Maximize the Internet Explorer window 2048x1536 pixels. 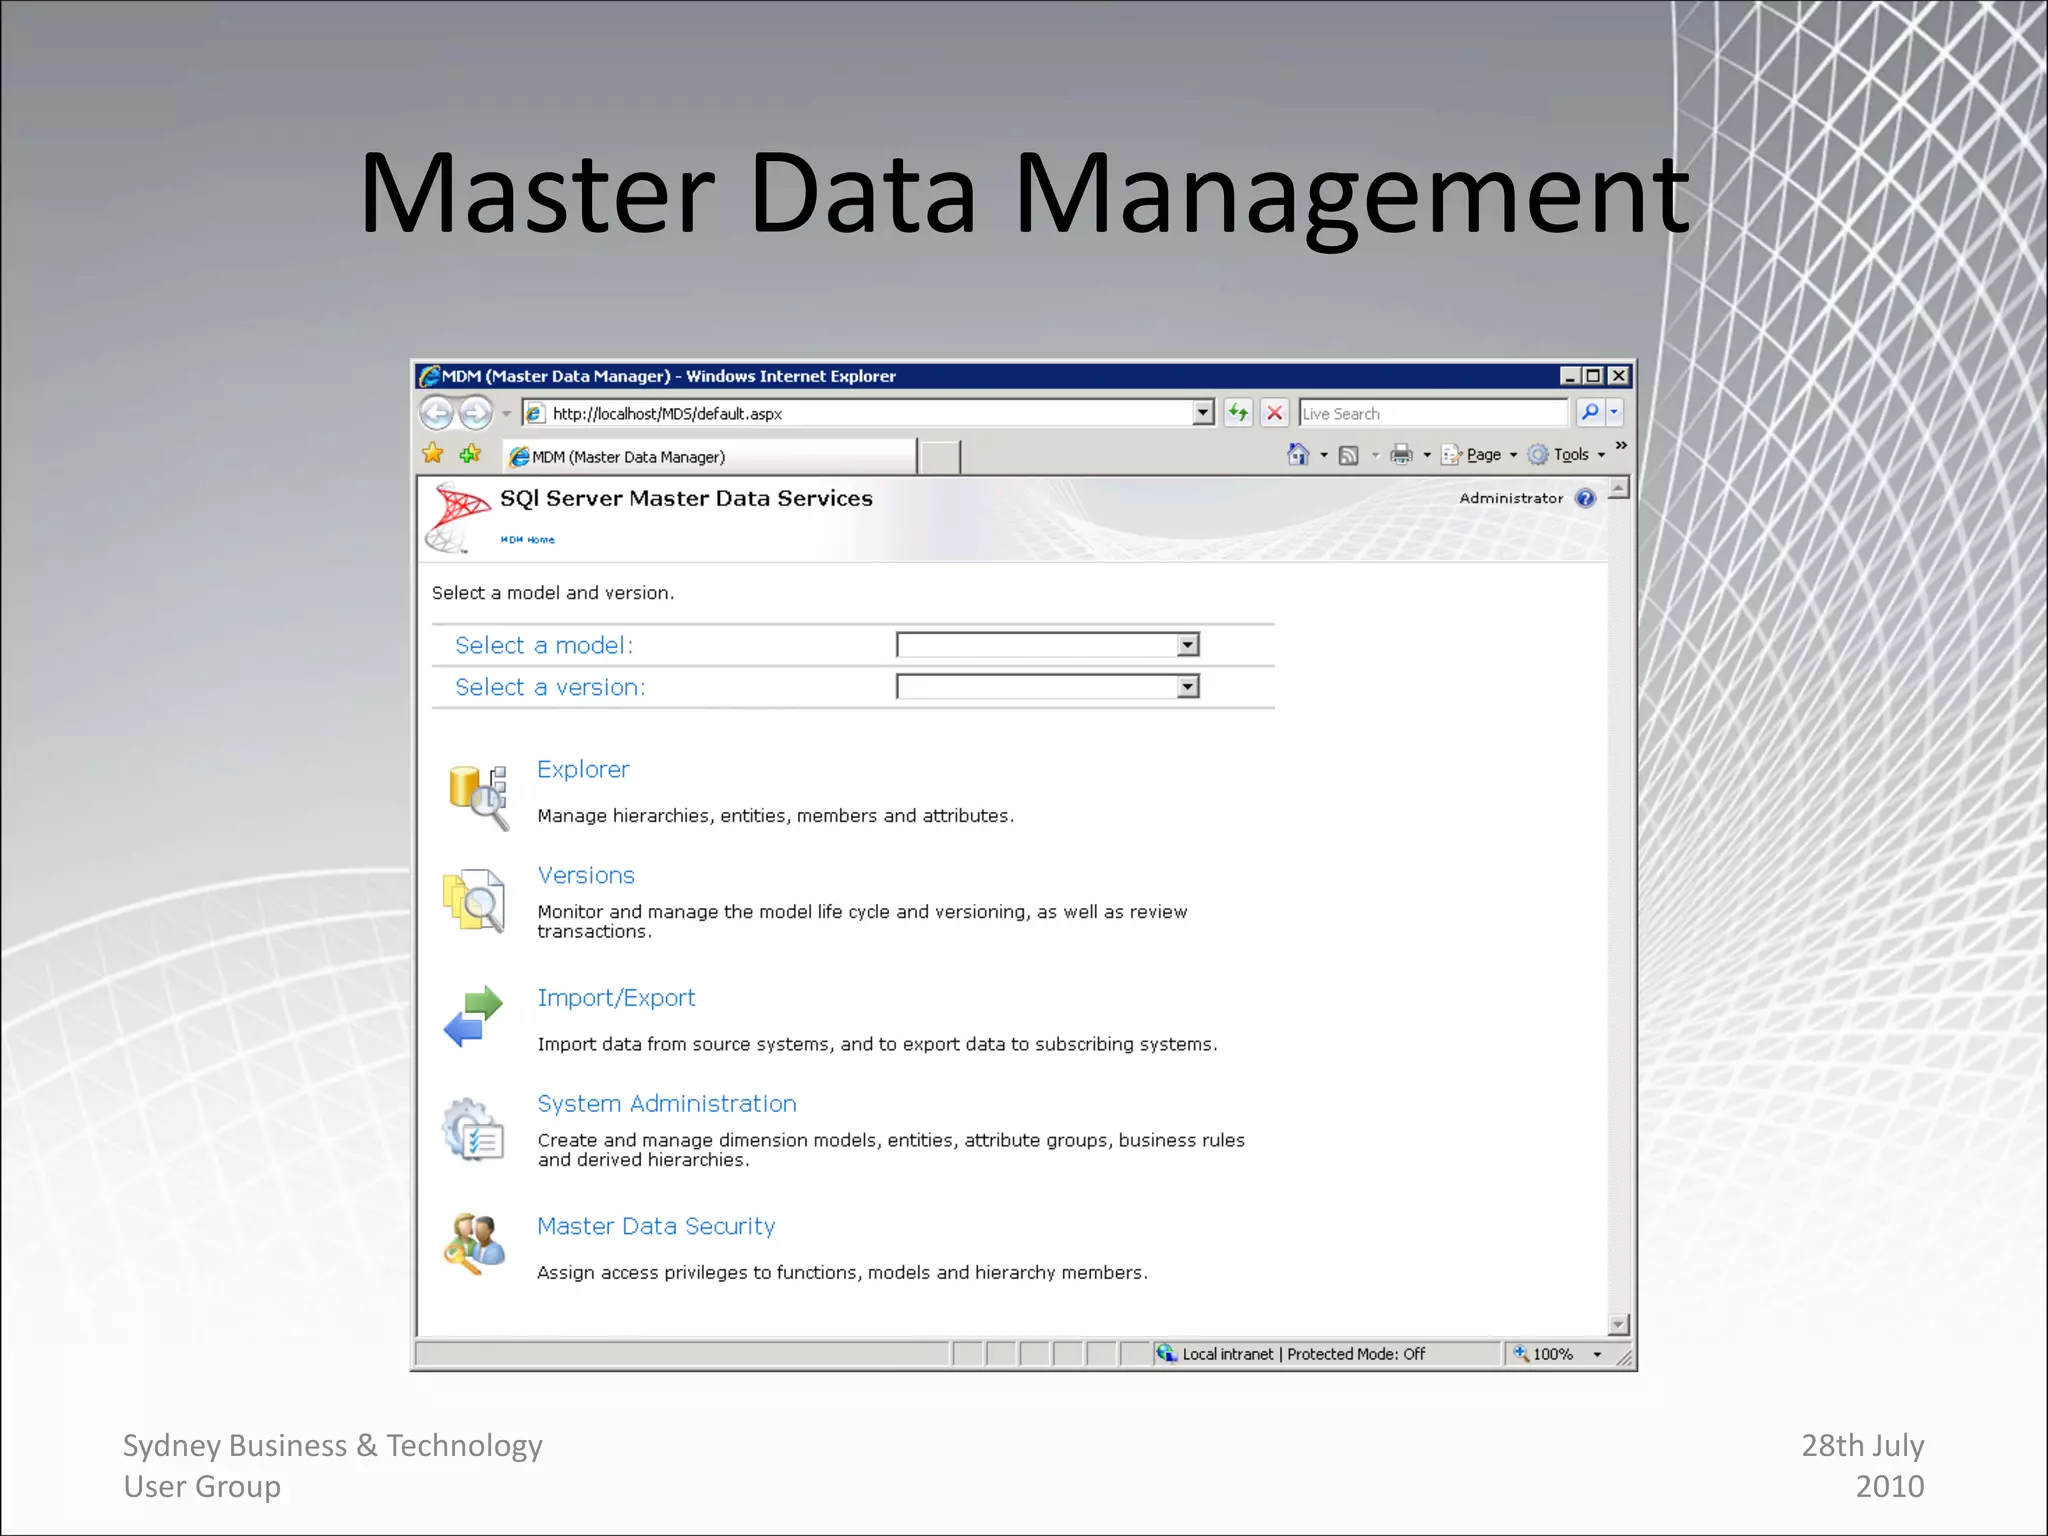coord(1593,376)
